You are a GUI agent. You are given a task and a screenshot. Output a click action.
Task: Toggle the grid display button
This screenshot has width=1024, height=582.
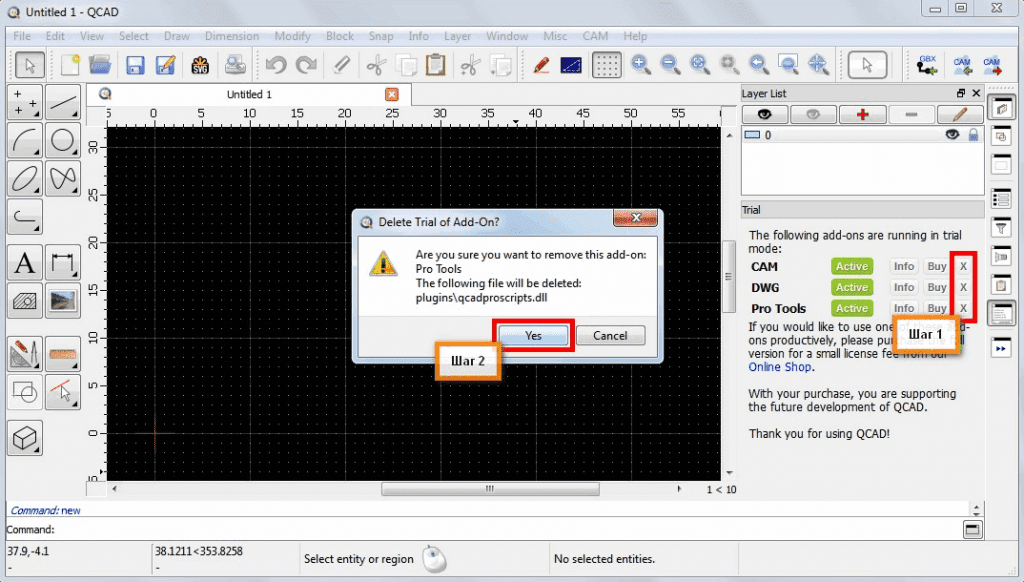[607, 65]
